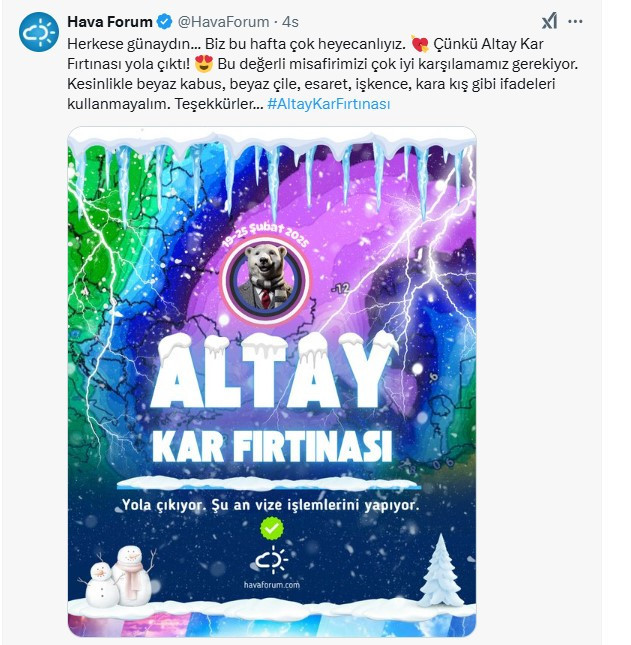Click the Hava Forum display name

click(110, 21)
